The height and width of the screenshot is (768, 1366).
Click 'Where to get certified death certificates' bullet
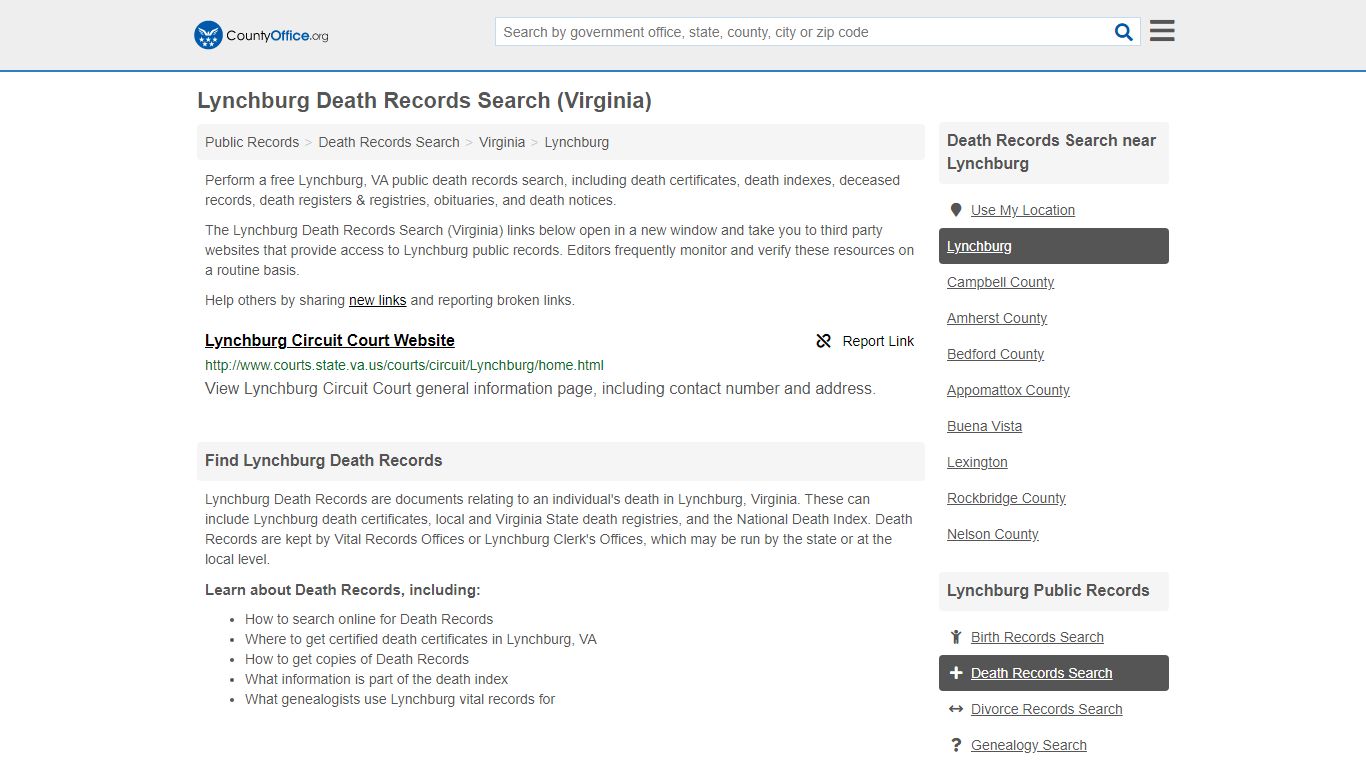pos(421,639)
